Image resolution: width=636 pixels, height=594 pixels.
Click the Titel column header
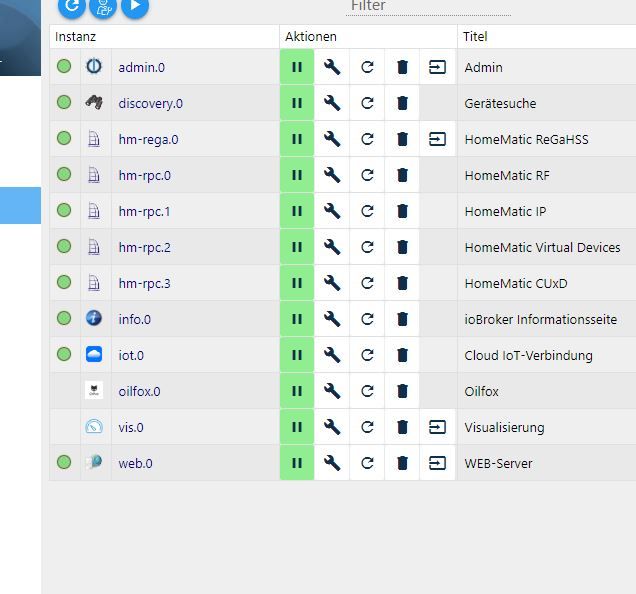[475, 36]
